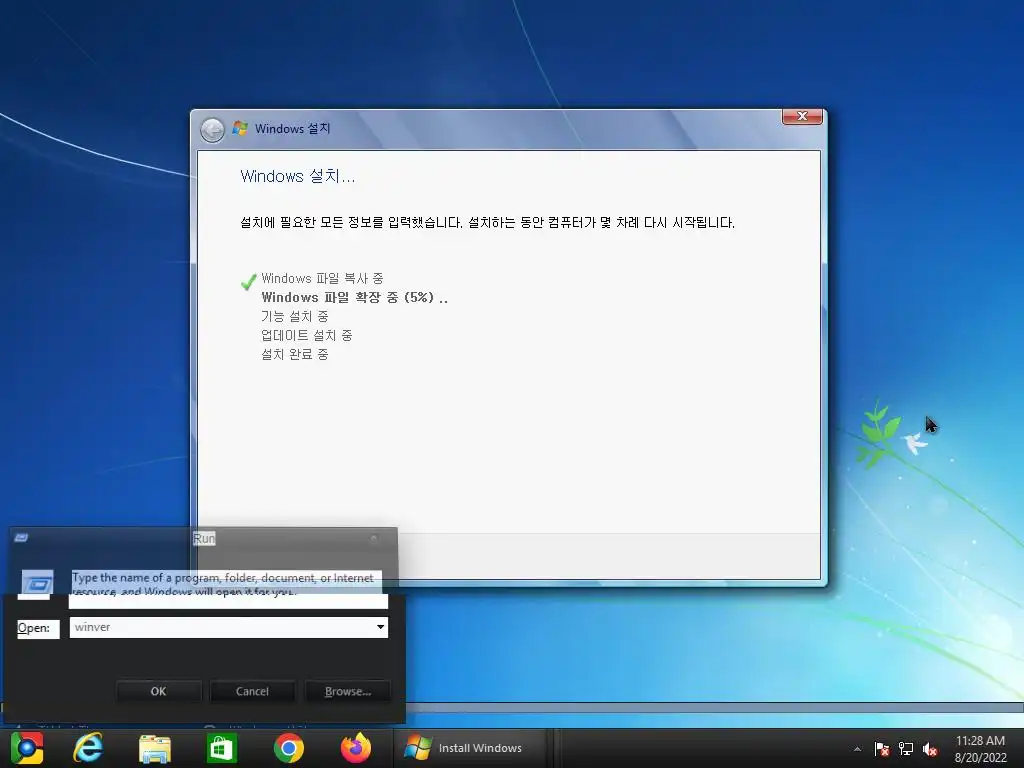Click Browse... in the Run dialog

click(347, 691)
